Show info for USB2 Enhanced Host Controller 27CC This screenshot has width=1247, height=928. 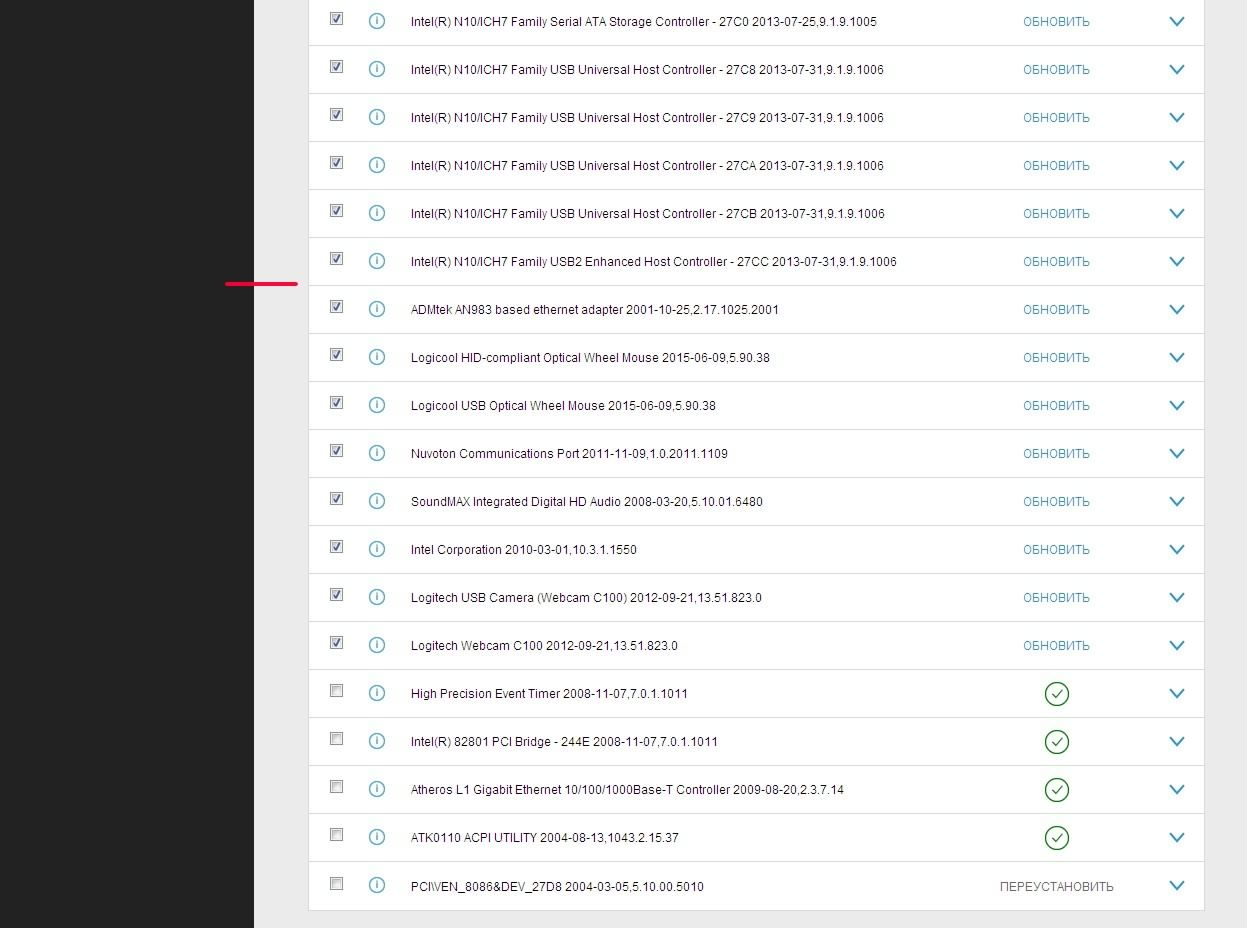coord(377,261)
